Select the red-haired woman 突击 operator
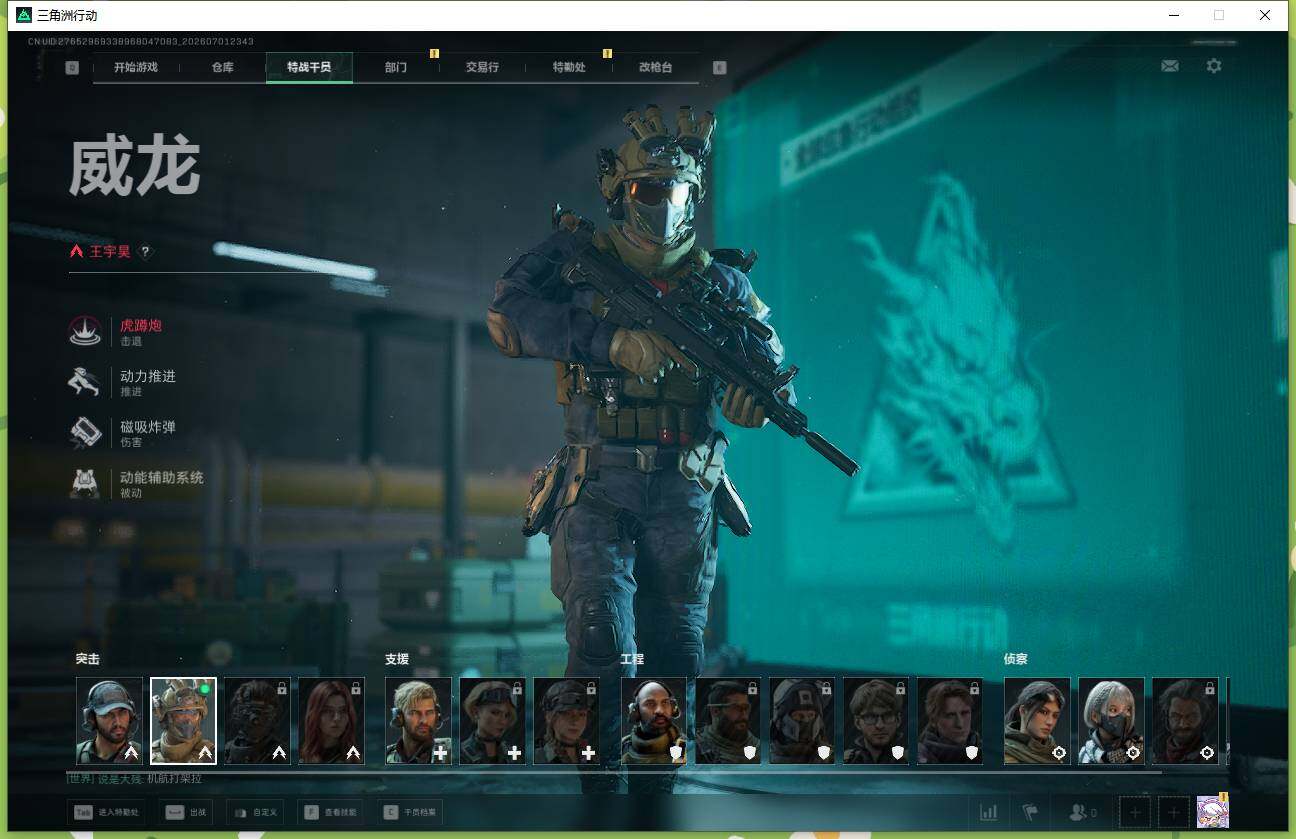The image size is (1296, 839). coord(331,721)
